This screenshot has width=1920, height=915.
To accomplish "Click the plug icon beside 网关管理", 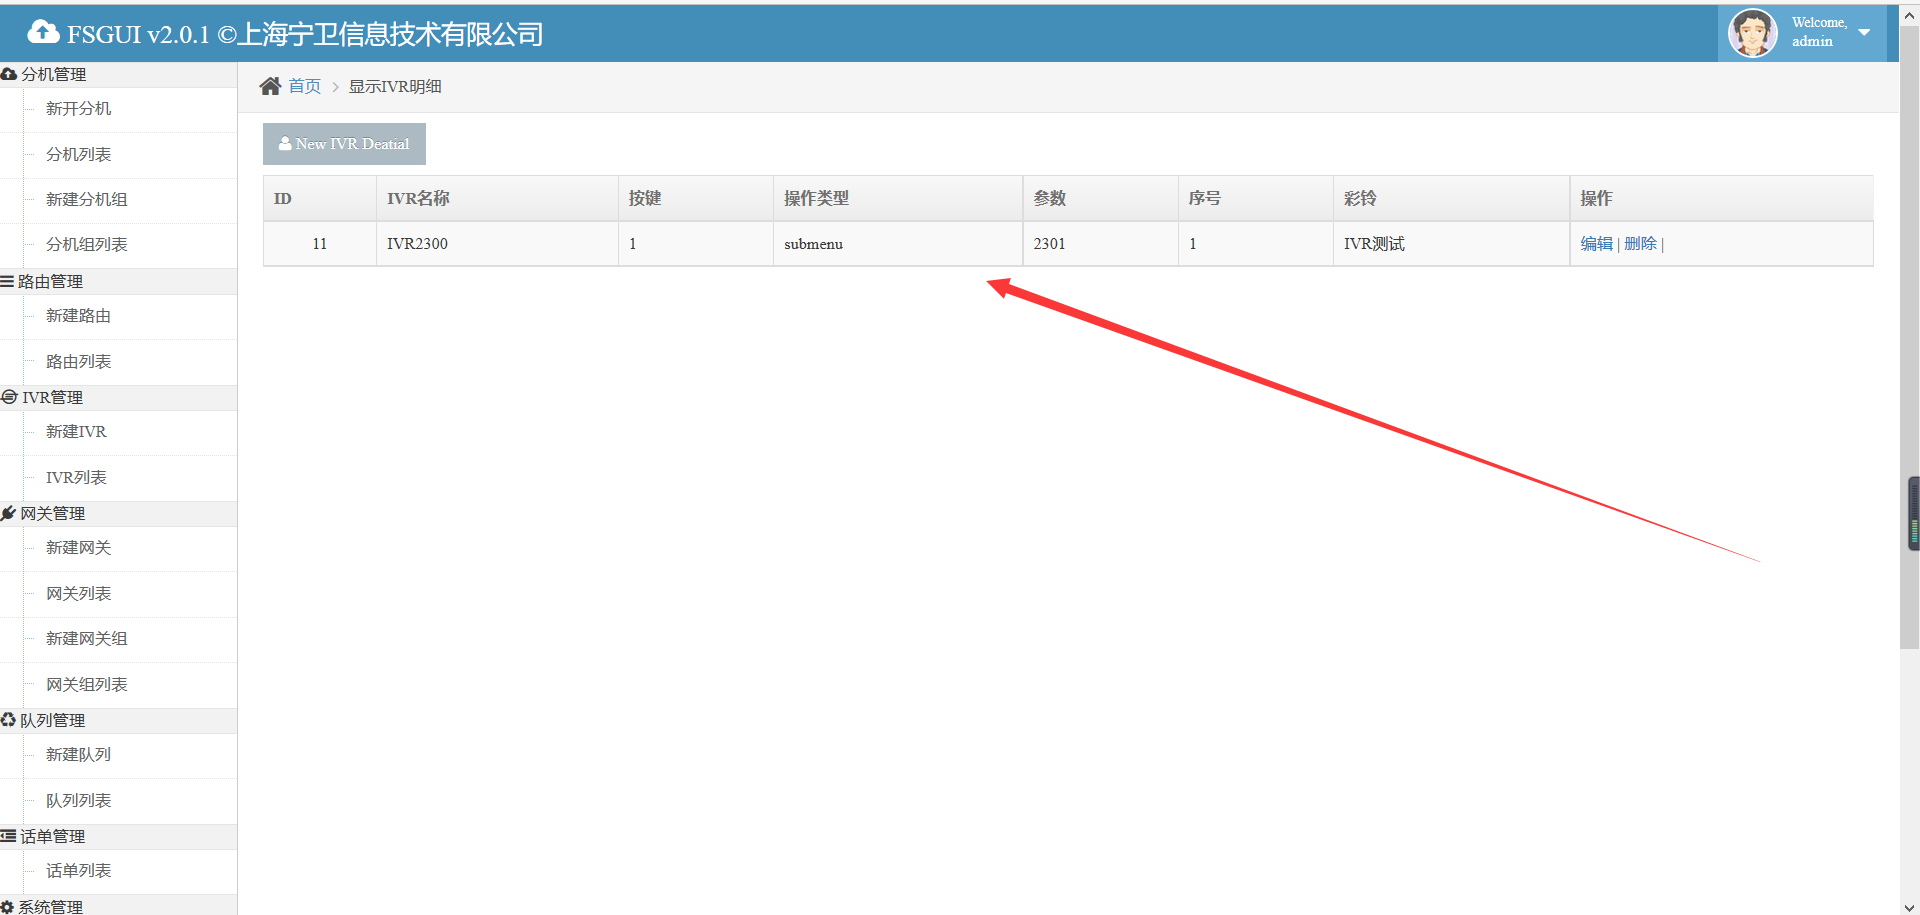I will (9, 514).
